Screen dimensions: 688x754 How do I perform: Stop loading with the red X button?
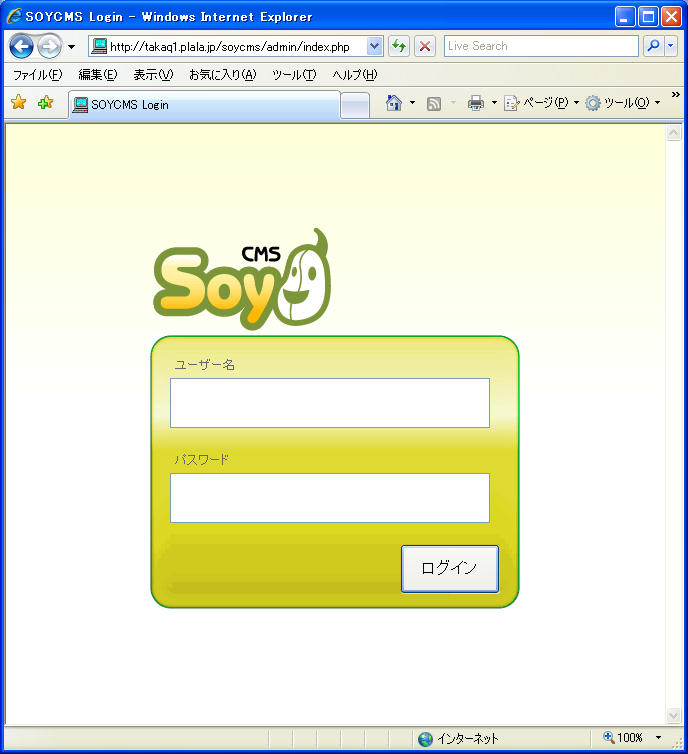point(425,46)
